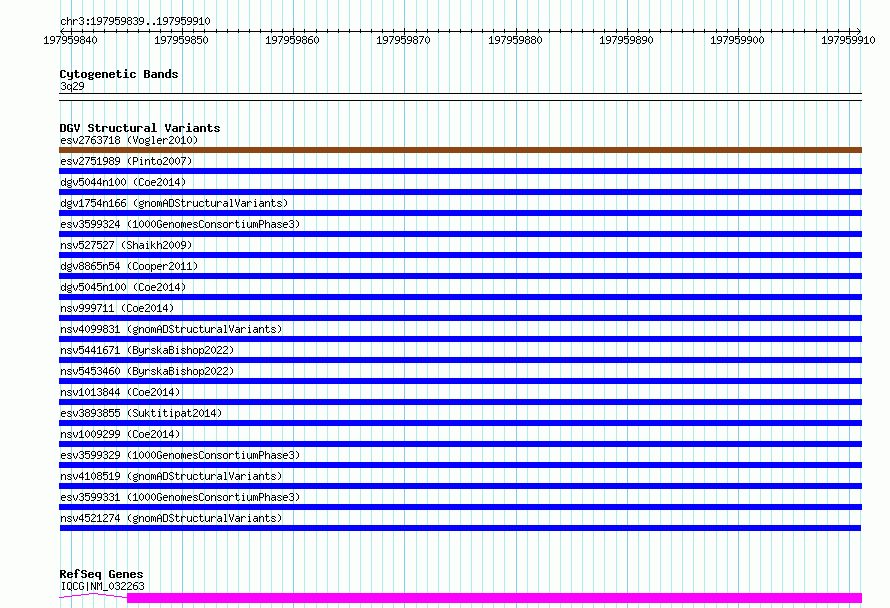Click esv3893855 (Suktitipat2014) label
This screenshot has height=608, width=890.
141,413
